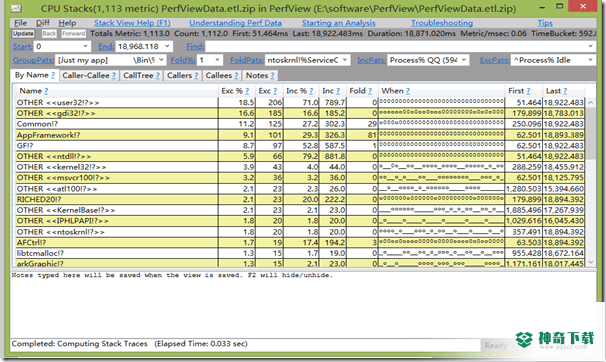Switch to the Notes tab
The width and height of the screenshot is (606, 362).
(260, 76)
